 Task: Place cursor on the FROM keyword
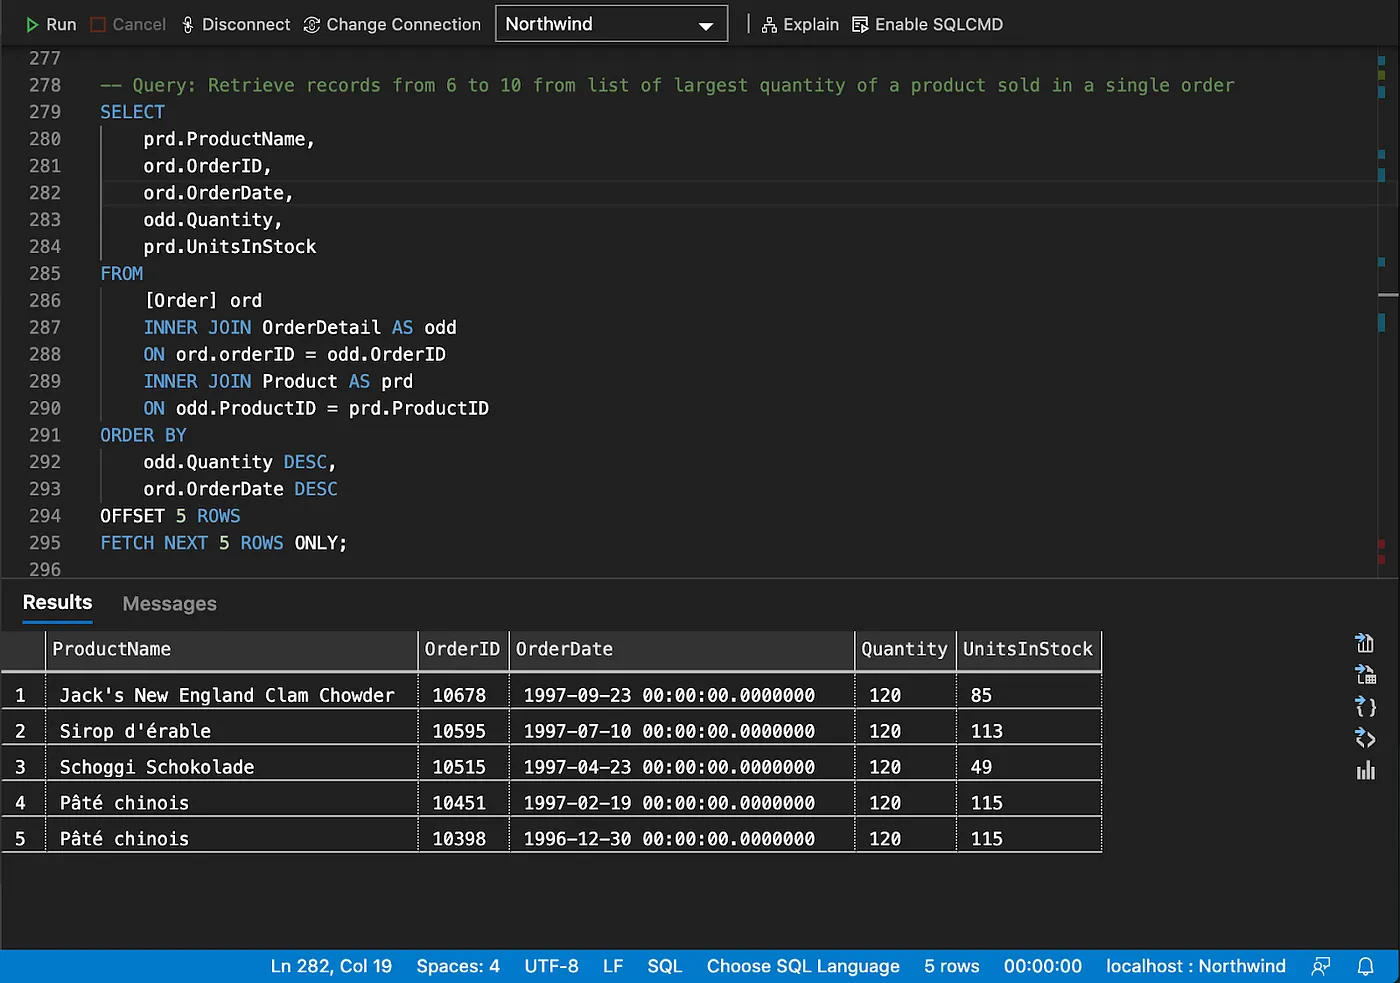(121, 273)
